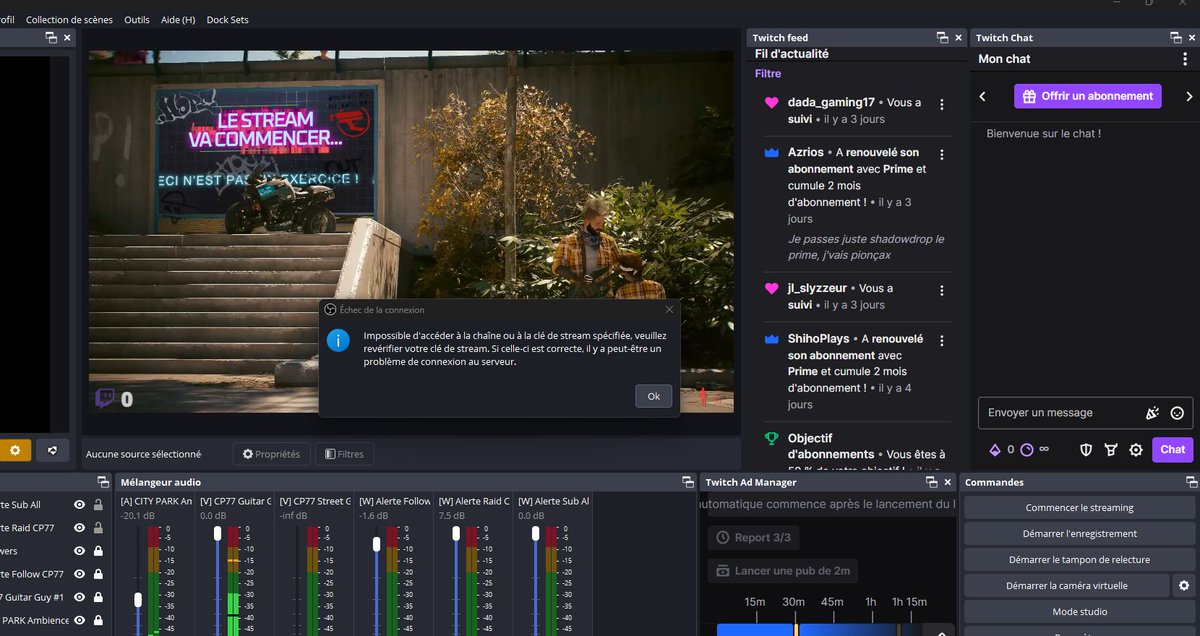Viewport: 1200px width, 636px height.
Task: Hide the Alerte Follow CP77 source
Action: pos(79,574)
